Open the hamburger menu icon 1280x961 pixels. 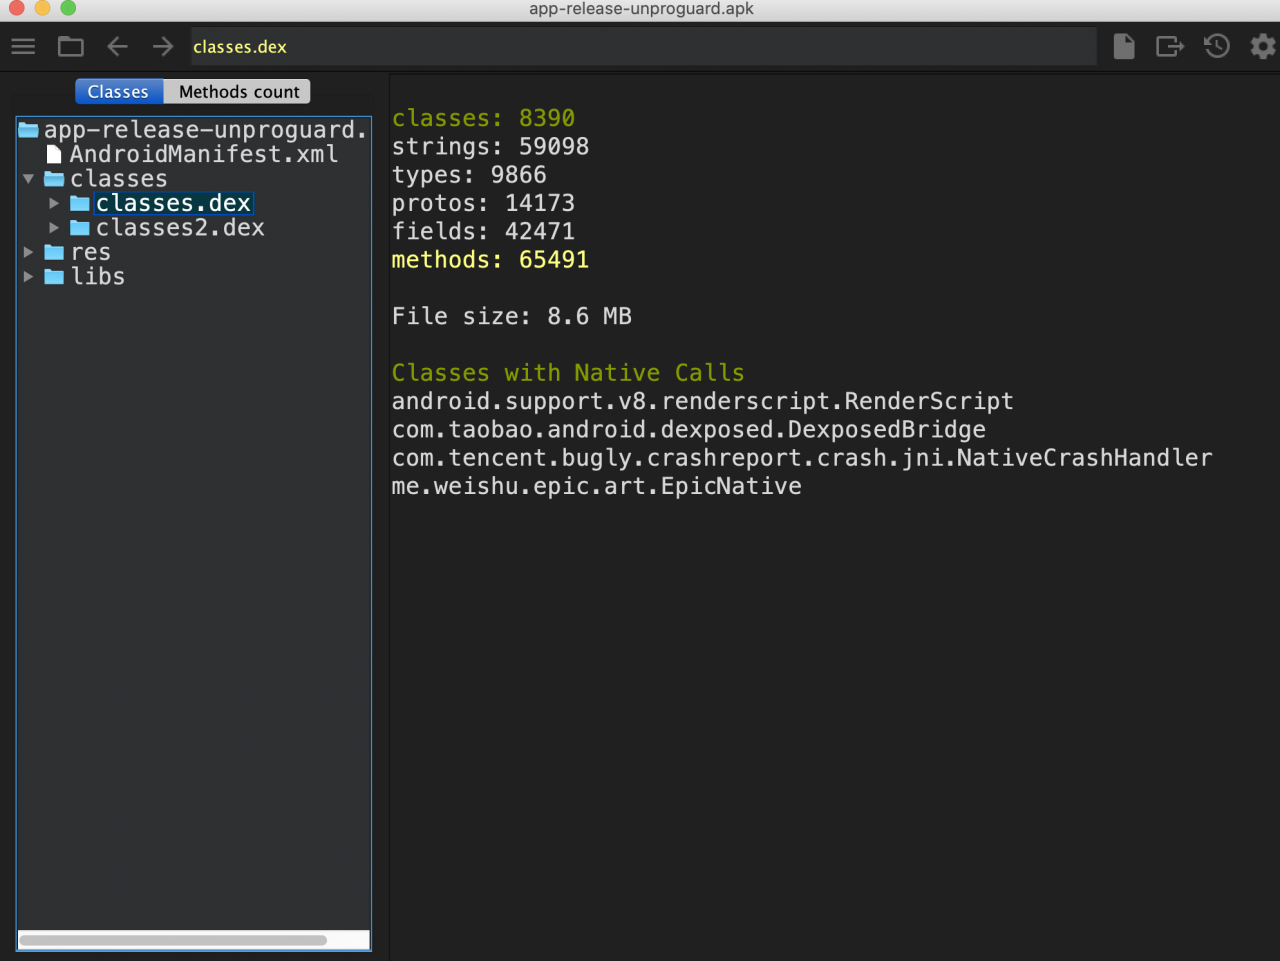(23, 47)
